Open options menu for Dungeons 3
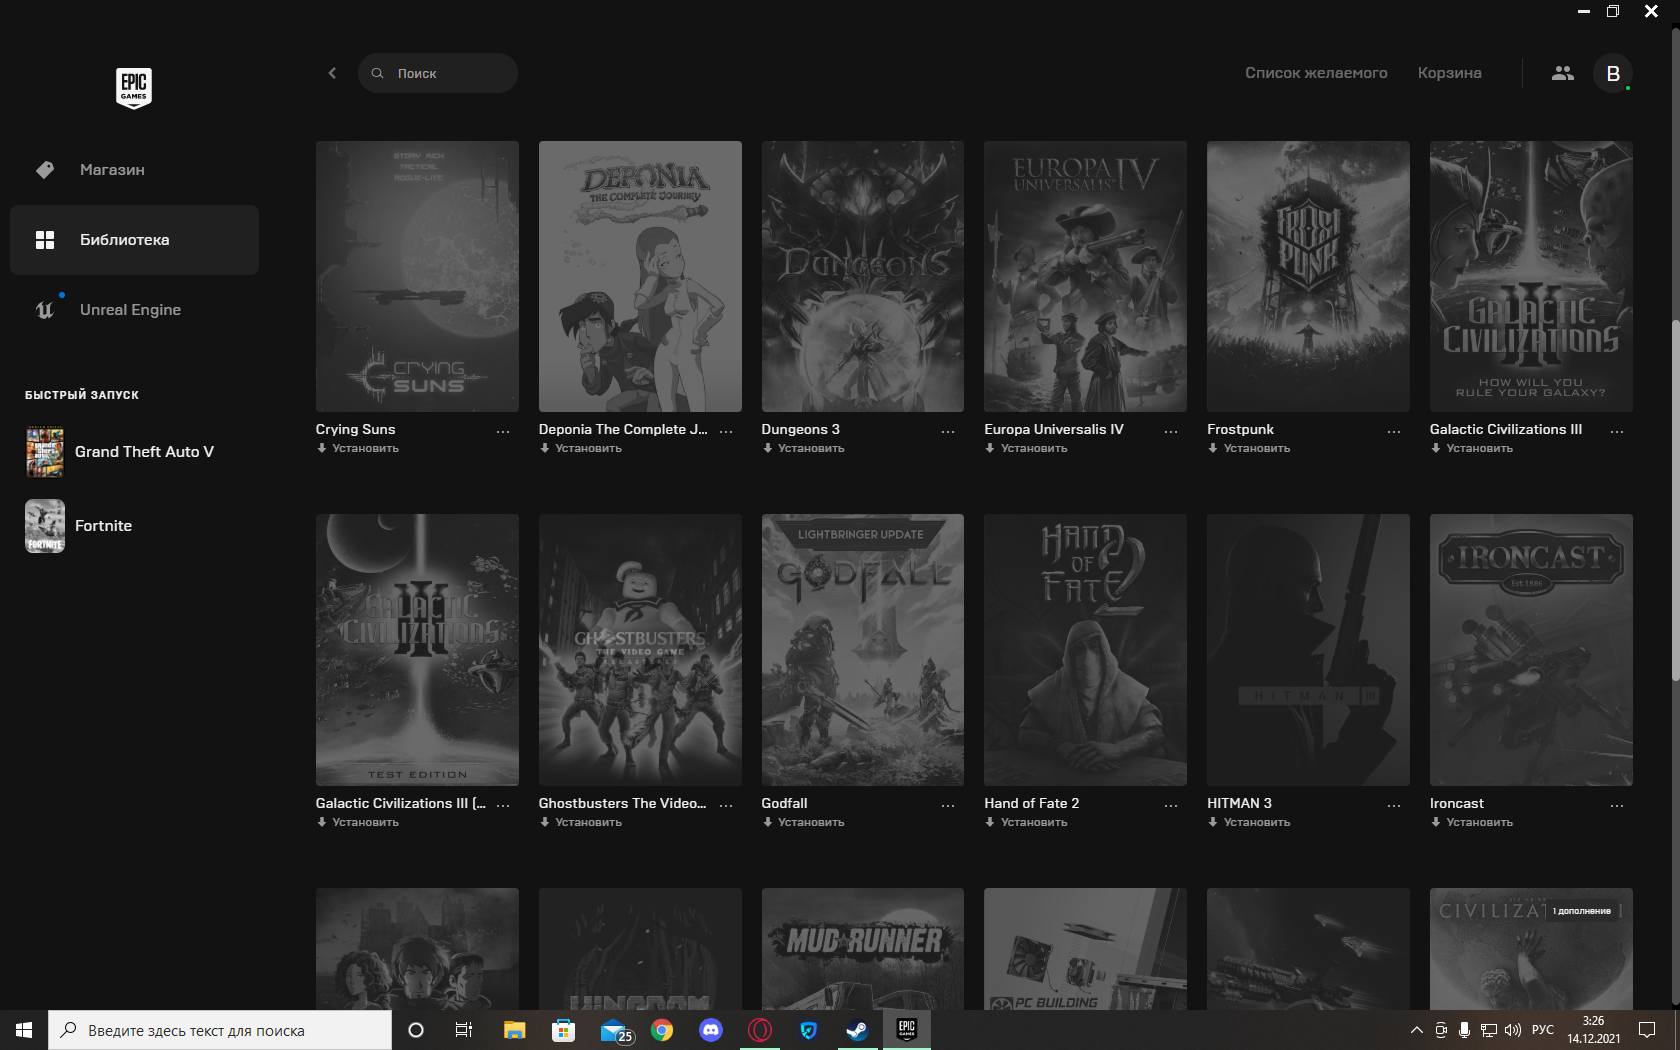 click(948, 431)
